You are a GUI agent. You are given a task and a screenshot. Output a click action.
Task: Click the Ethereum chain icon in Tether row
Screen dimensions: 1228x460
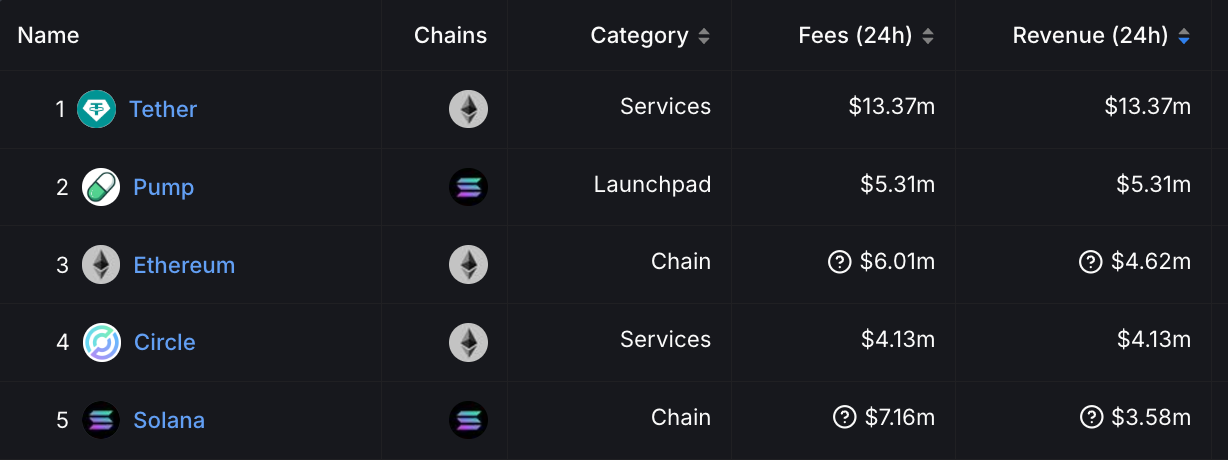point(468,108)
